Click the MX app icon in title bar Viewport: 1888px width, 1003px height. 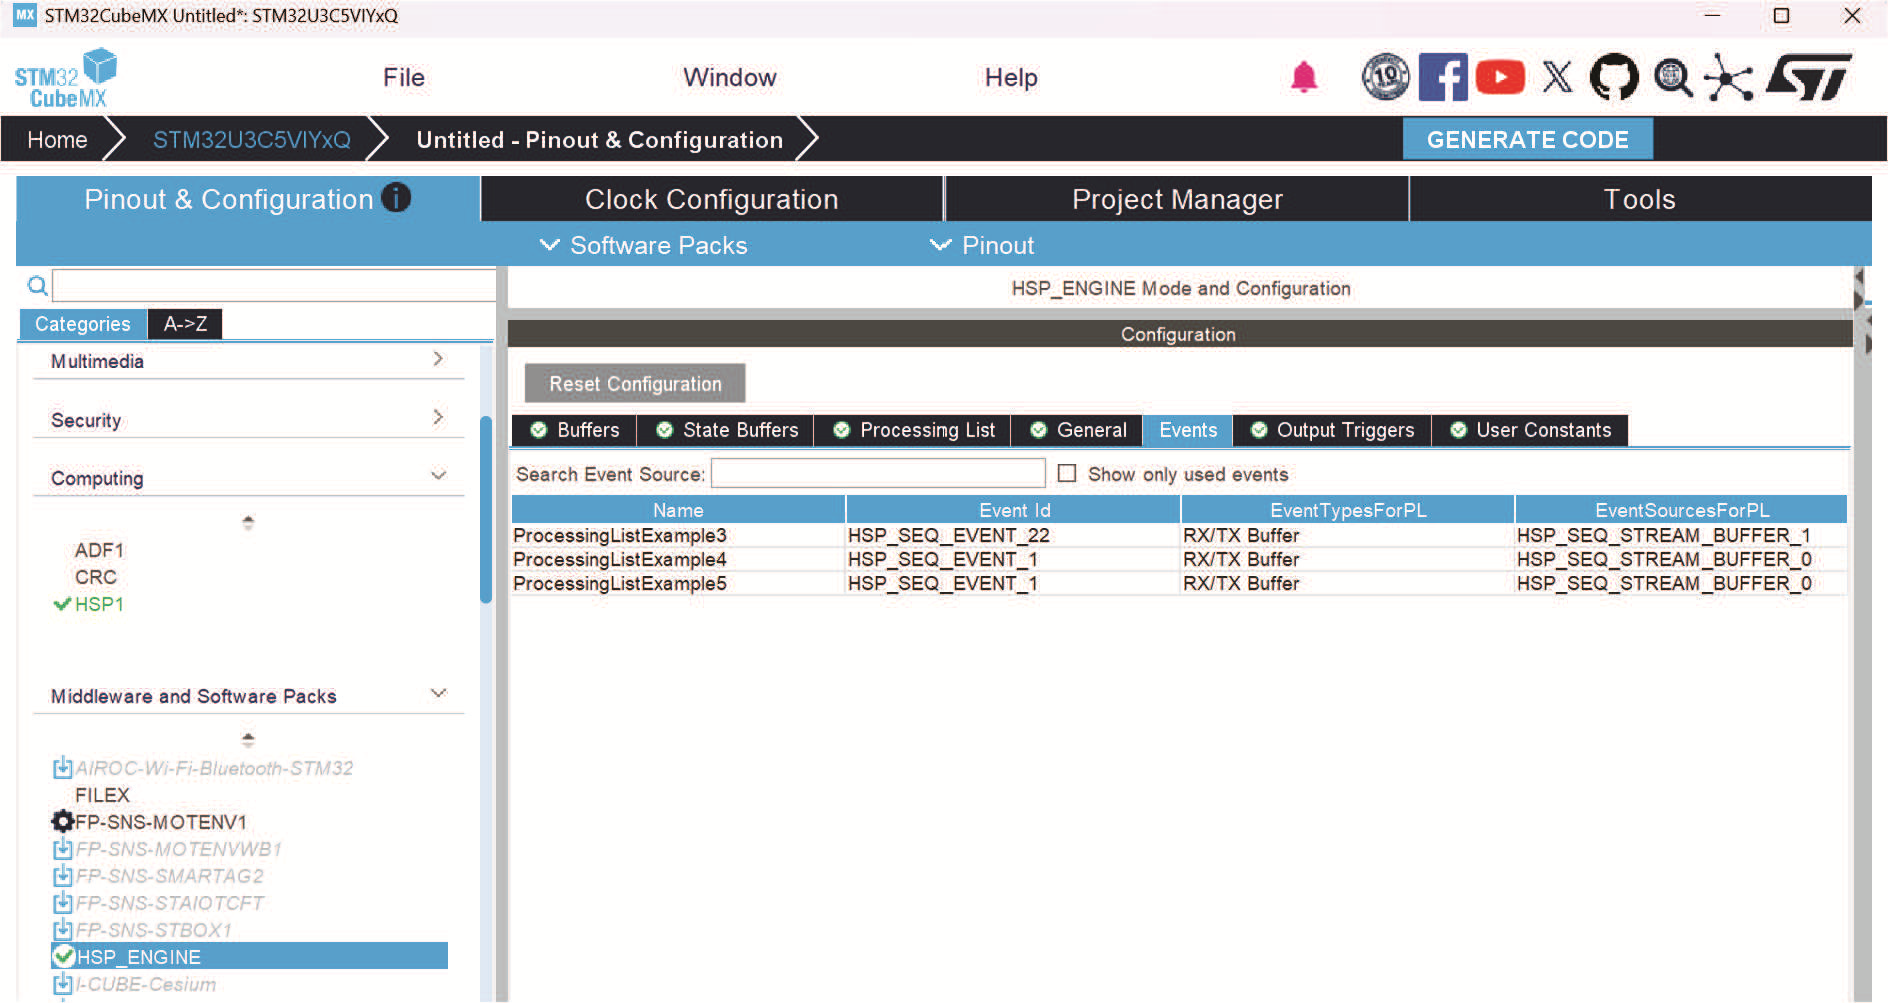click(24, 15)
